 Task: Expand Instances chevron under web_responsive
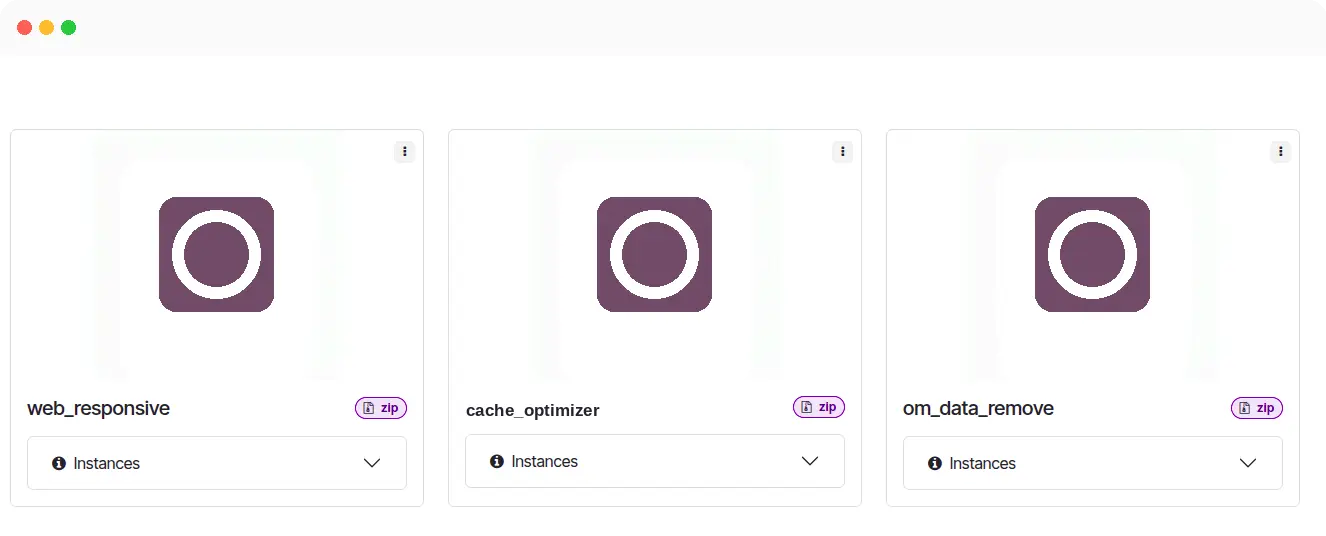click(x=372, y=463)
